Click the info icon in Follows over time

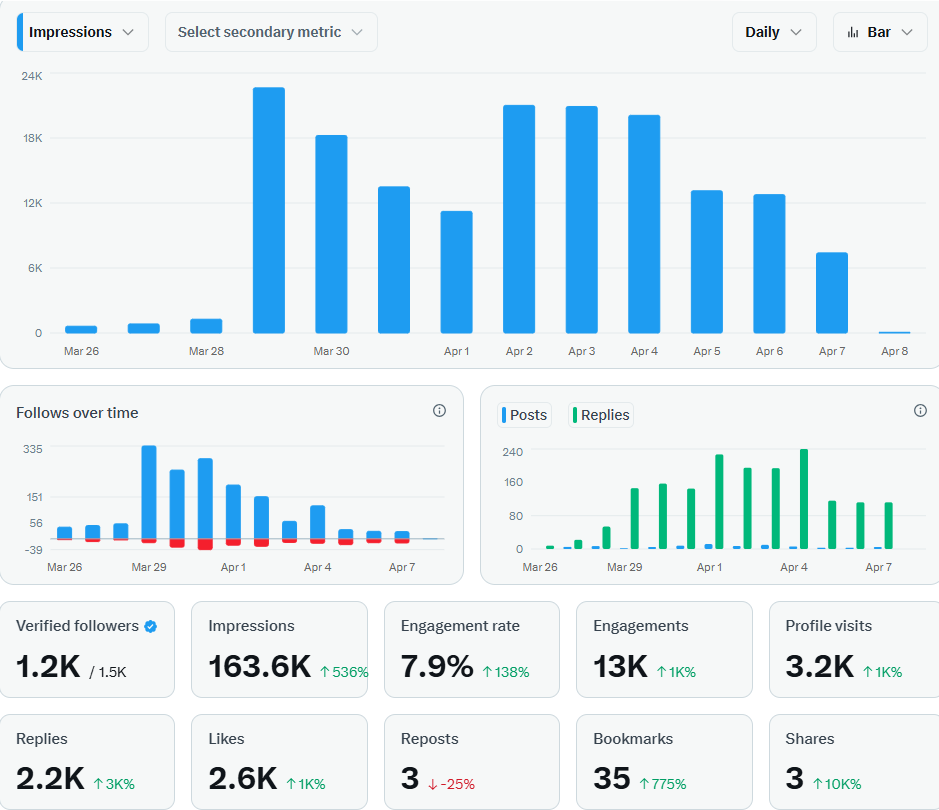[440, 411]
